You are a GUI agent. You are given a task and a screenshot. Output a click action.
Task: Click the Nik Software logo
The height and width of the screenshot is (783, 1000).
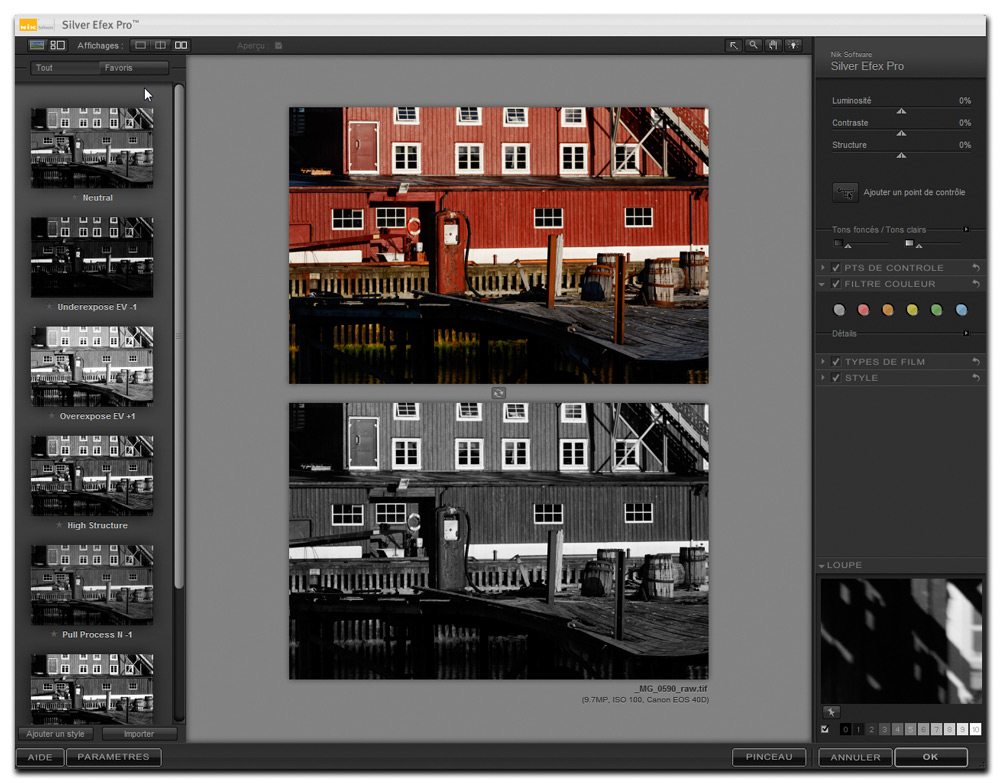tap(36, 26)
